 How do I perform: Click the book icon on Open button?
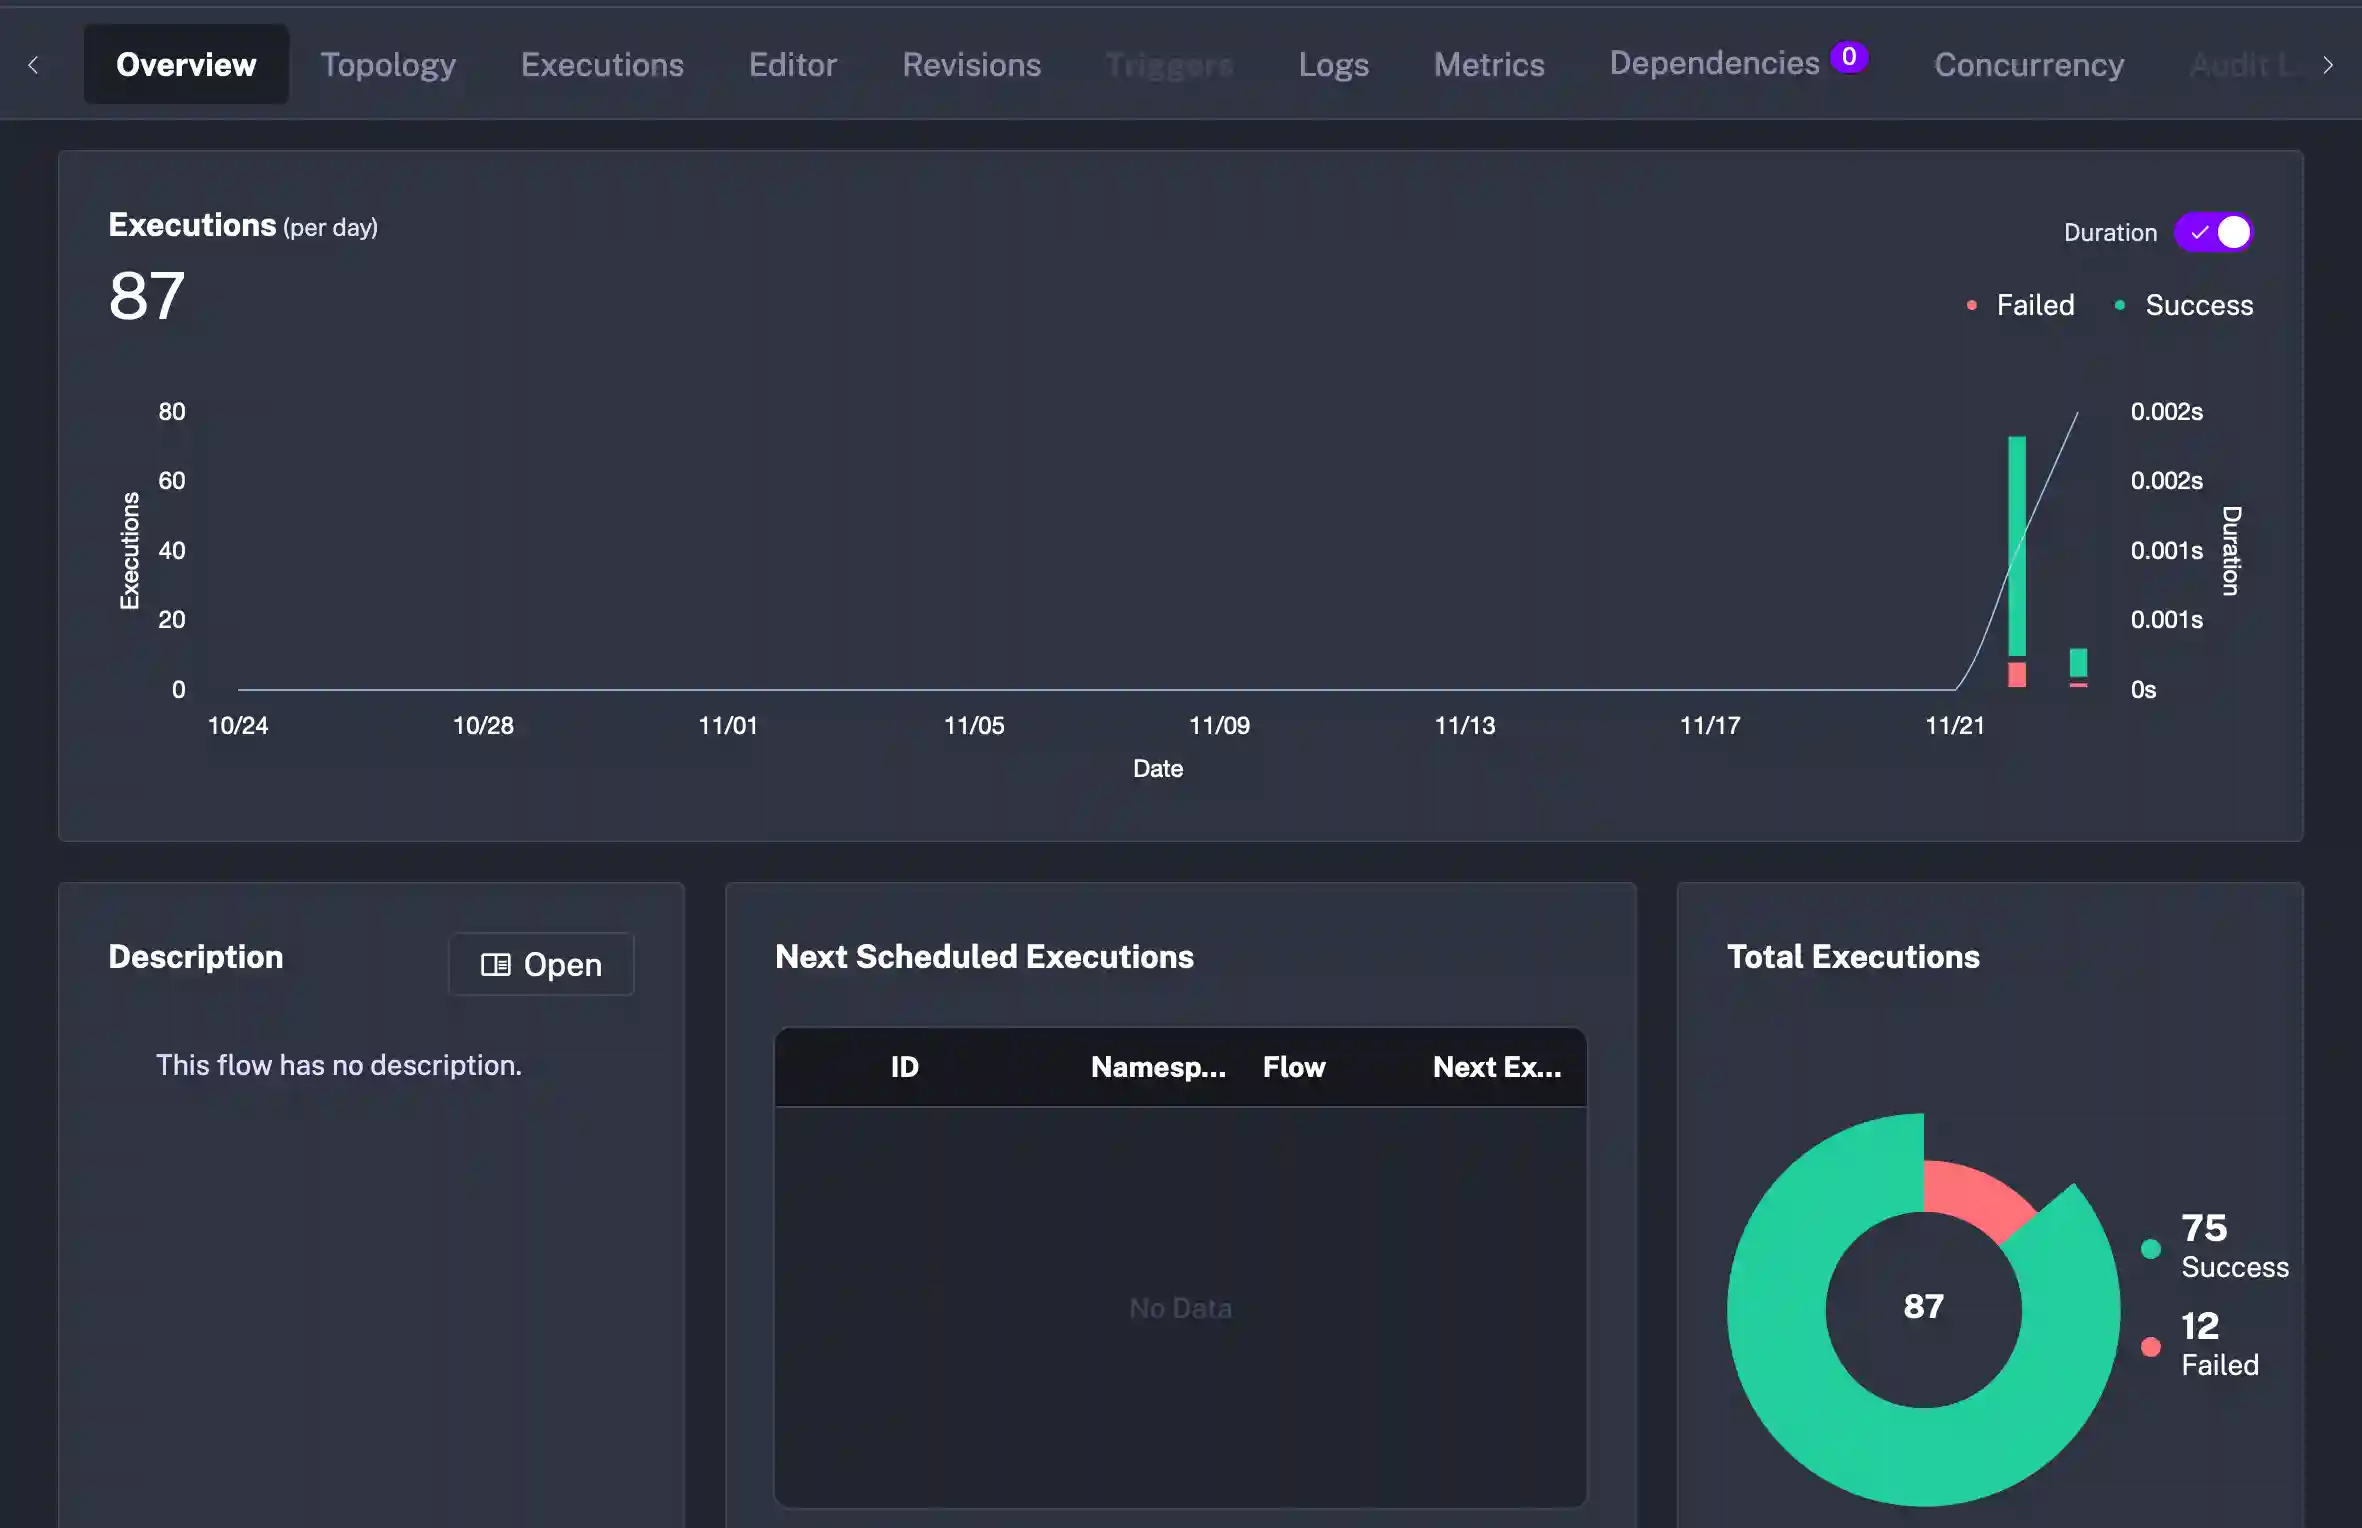tap(495, 964)
